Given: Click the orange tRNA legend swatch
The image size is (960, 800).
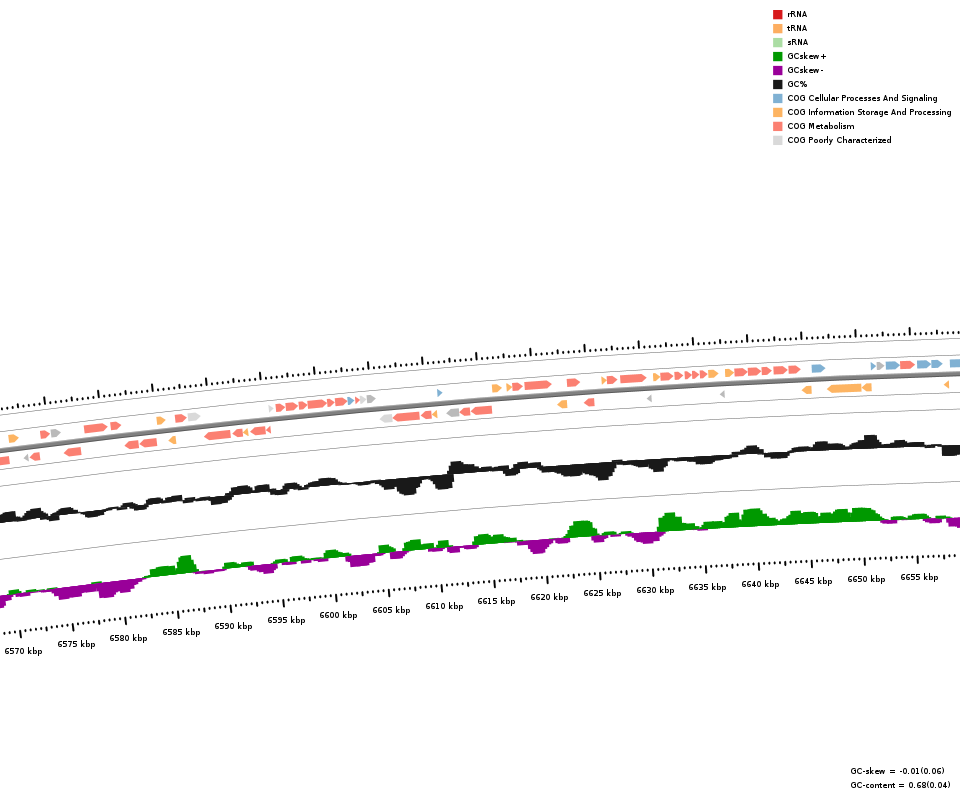Looking at the screenshot, I should click(x=777, y=28).
